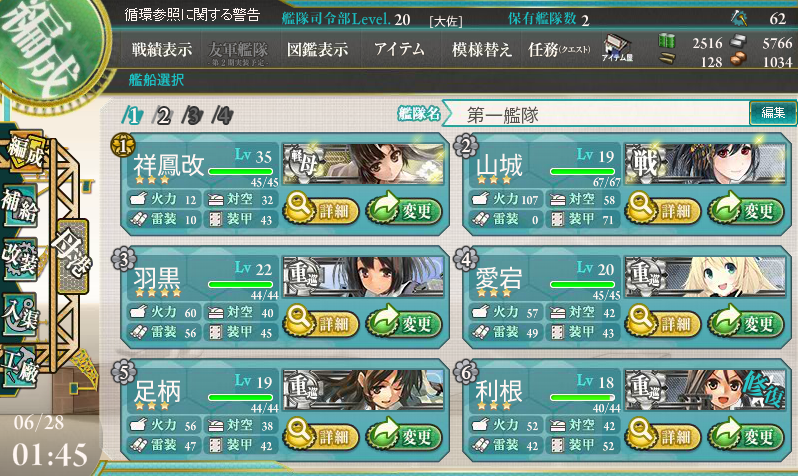
Task: Open 任務 quest menu
Action: [x=559, y=49]
